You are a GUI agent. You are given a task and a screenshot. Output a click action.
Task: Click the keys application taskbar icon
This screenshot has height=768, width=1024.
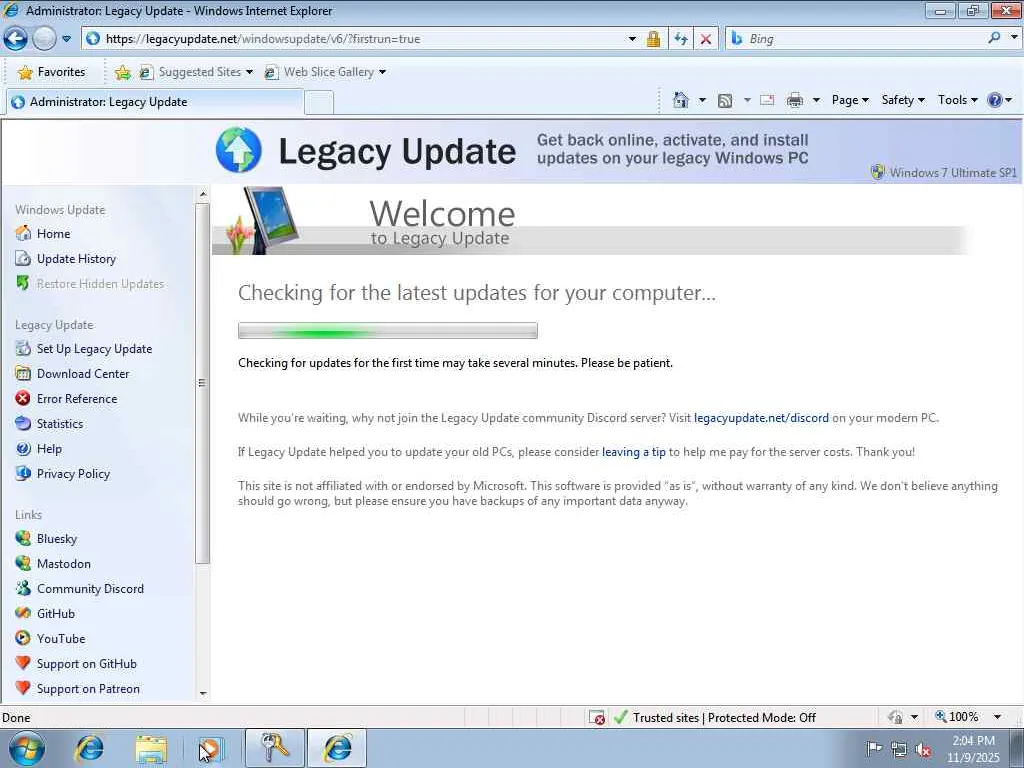click(275, 748)
